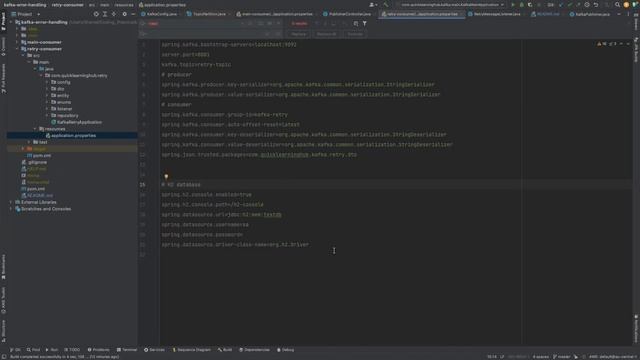Image resolution: width=640 pixels, height=360 pixels.
Task: Switch to RetryMessageListener.java tab
Action: click(x=495, y=14)
